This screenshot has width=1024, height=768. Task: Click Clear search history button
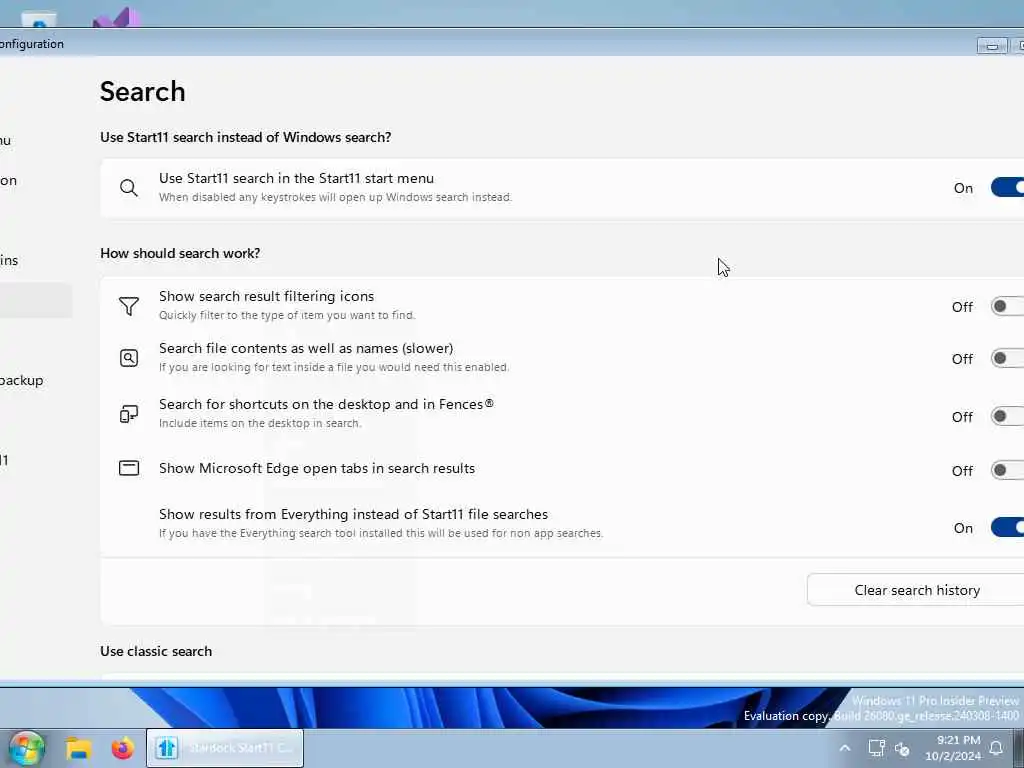(916, 590)
